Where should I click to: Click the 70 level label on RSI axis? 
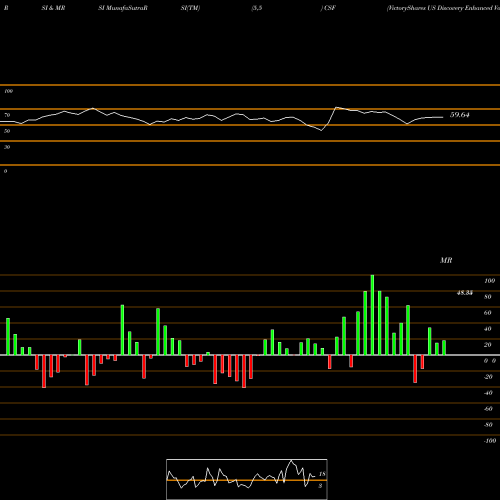7,115
